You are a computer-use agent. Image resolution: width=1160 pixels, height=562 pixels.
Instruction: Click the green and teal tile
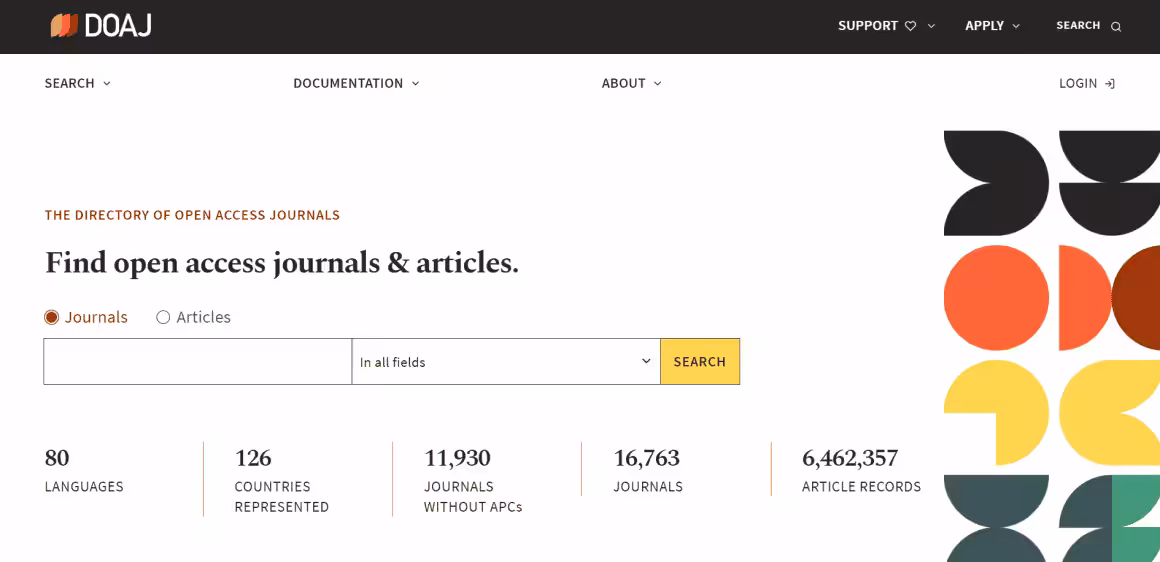pos(1109,518)
